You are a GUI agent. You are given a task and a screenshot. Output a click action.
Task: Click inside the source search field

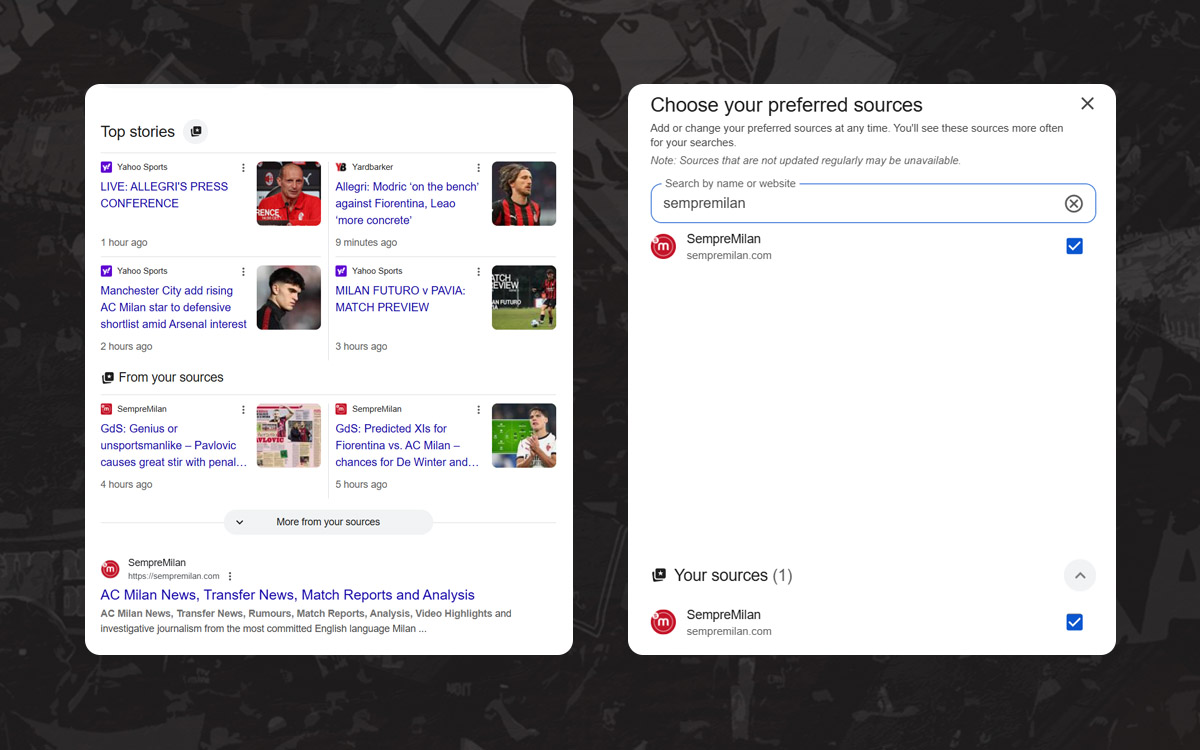click(x=850, y=203)
